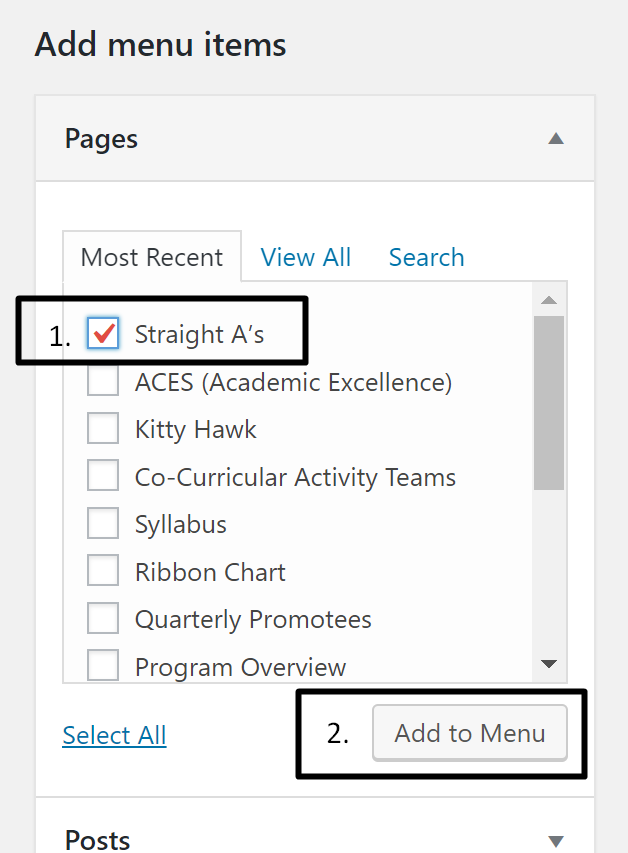Click the Posts panel heading
This screenshot has height=853, width=628.
[x=97, y=840]
